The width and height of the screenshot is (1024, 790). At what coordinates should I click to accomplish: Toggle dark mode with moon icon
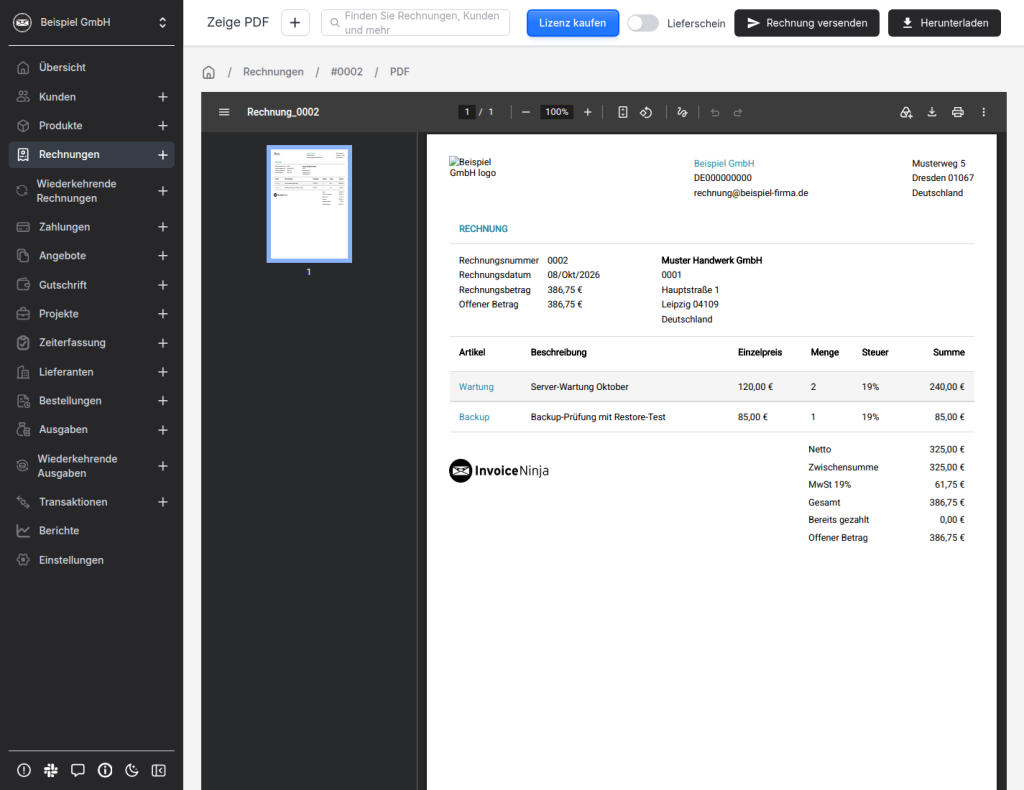click(132, 770)
